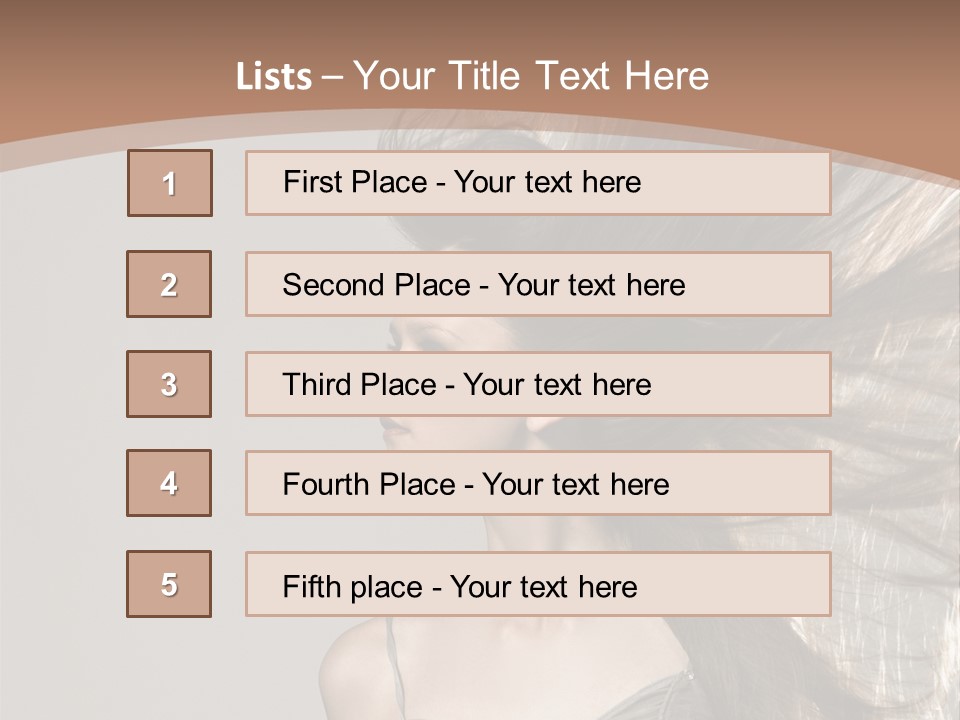This screenshot has width=960, height=720.
Task: Click 'Your Title Text Here' in header
Action: (x=531, y=76)
